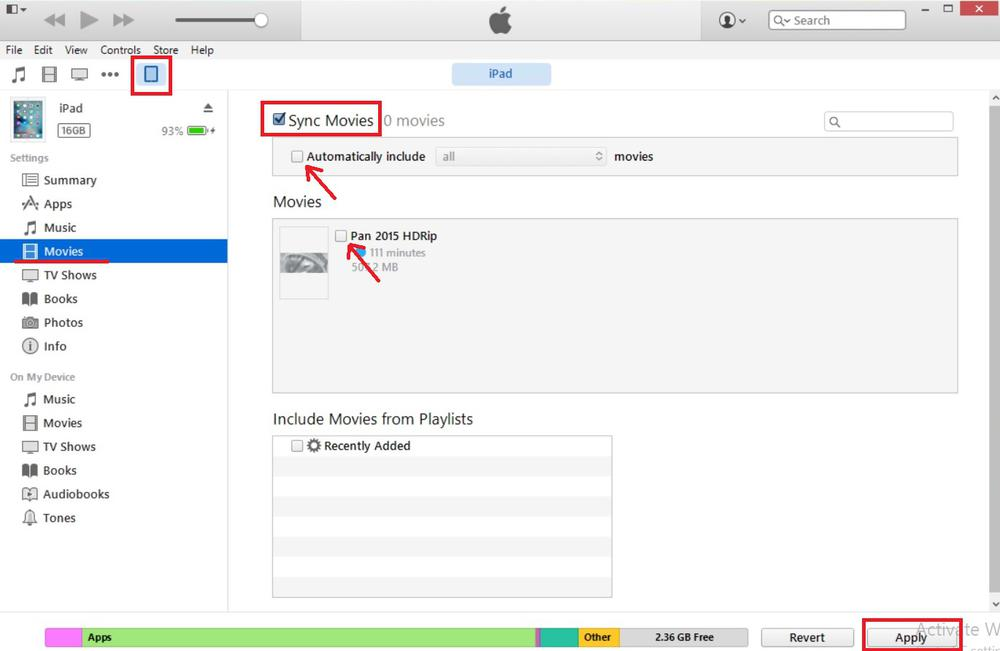The height and width of the screenshot is (651, 1000).
Task: Click the iPad device thumbnail image
Action: point(28,119)
